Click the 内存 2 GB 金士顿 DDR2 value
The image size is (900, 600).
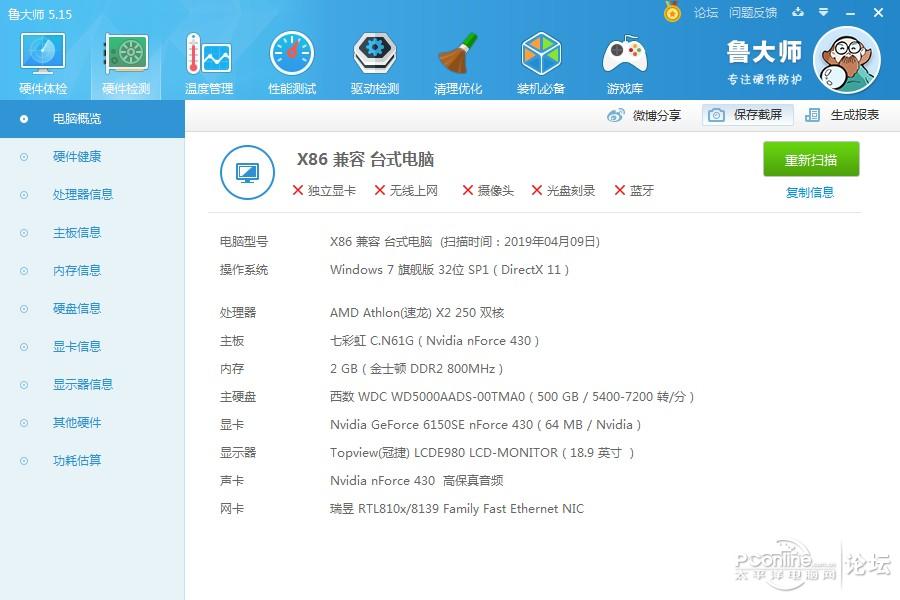click(416, 369)
